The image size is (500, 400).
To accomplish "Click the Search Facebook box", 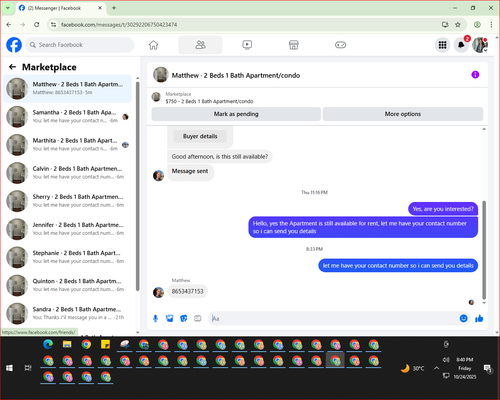I will click(x=80, y=45).
